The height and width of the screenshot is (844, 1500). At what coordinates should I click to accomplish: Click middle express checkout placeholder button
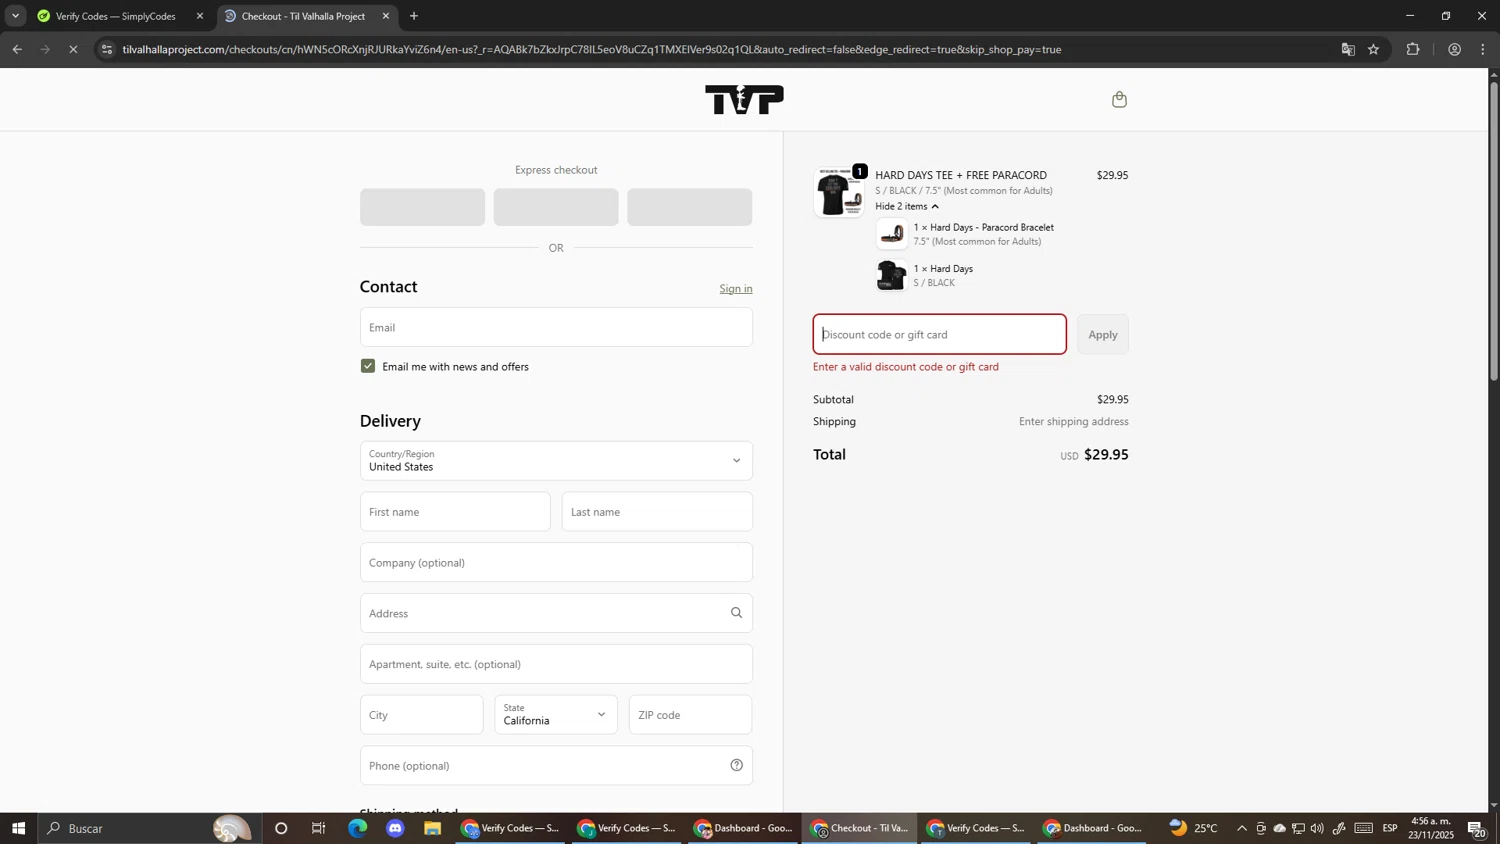556,207
